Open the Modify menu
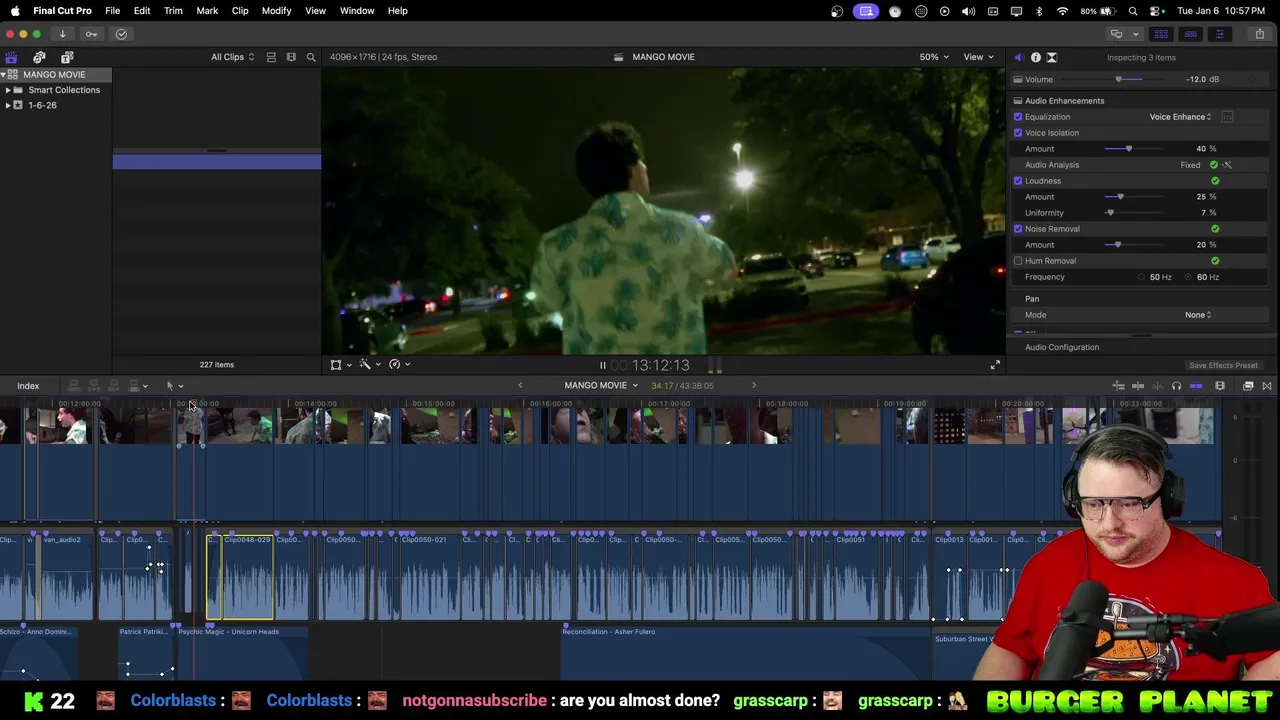Screen dimensions: 1280x720 point(277,11)
